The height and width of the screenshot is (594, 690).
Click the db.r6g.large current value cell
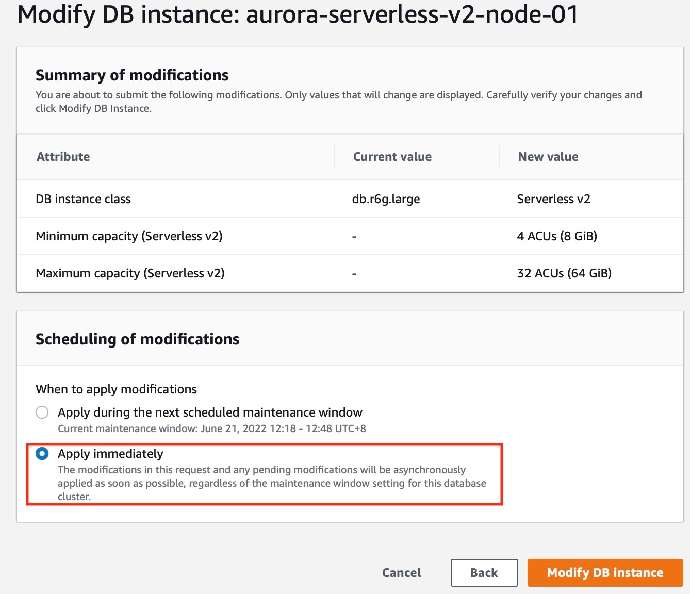386,199
